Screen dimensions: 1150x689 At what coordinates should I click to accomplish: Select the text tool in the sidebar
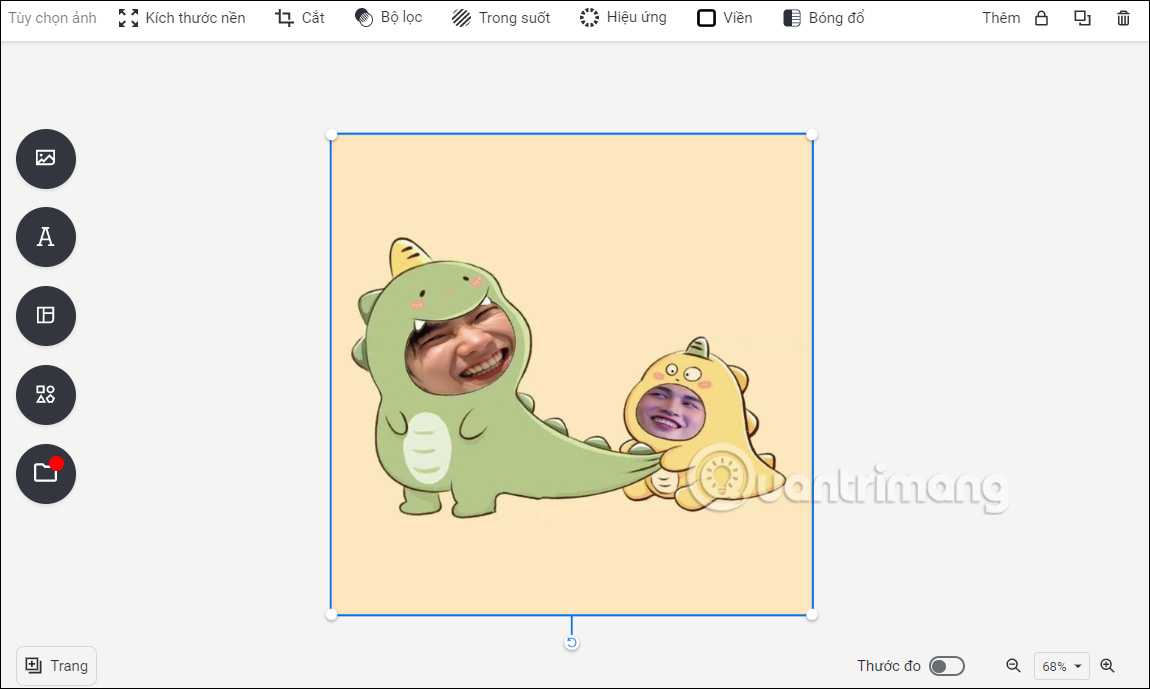(45, 237)
